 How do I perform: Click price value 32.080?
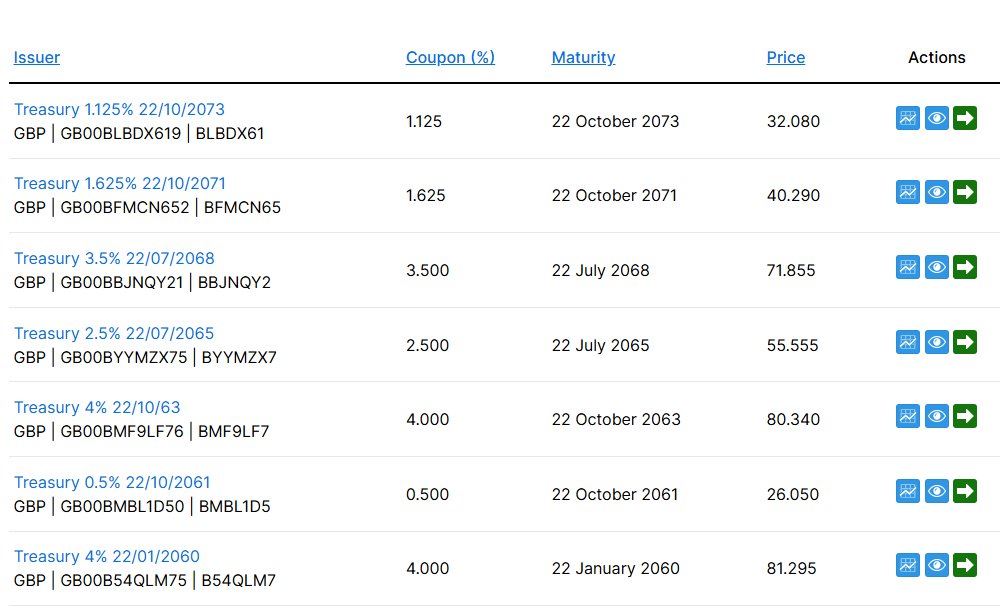[793, 121]
